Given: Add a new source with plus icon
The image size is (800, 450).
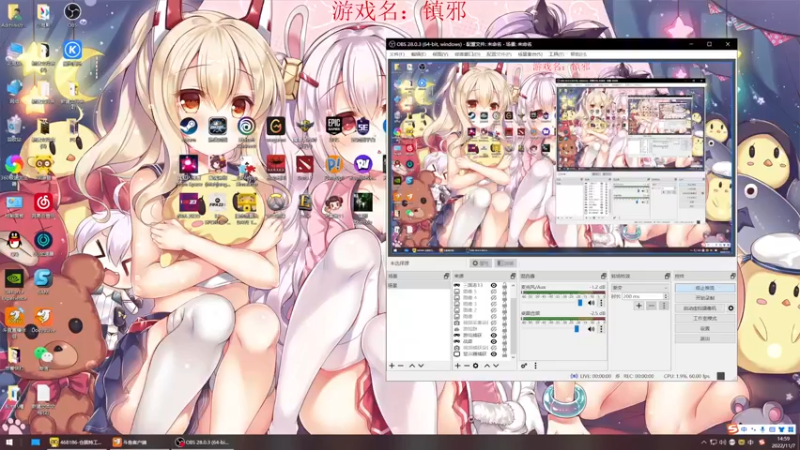Looking at the screenshot, I should 458,366.
